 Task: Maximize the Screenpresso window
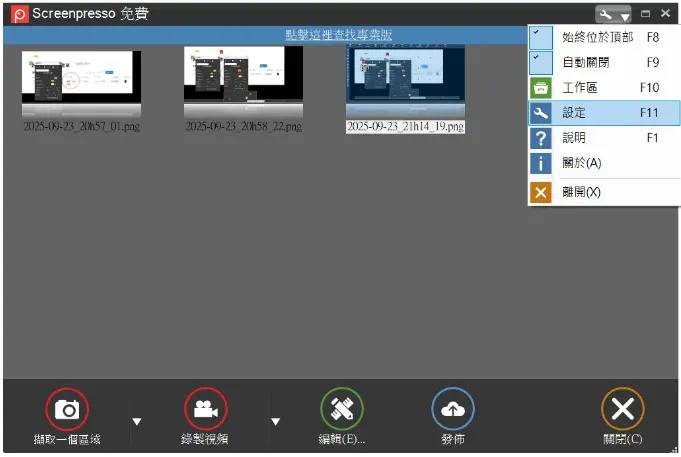pos(645,14)
